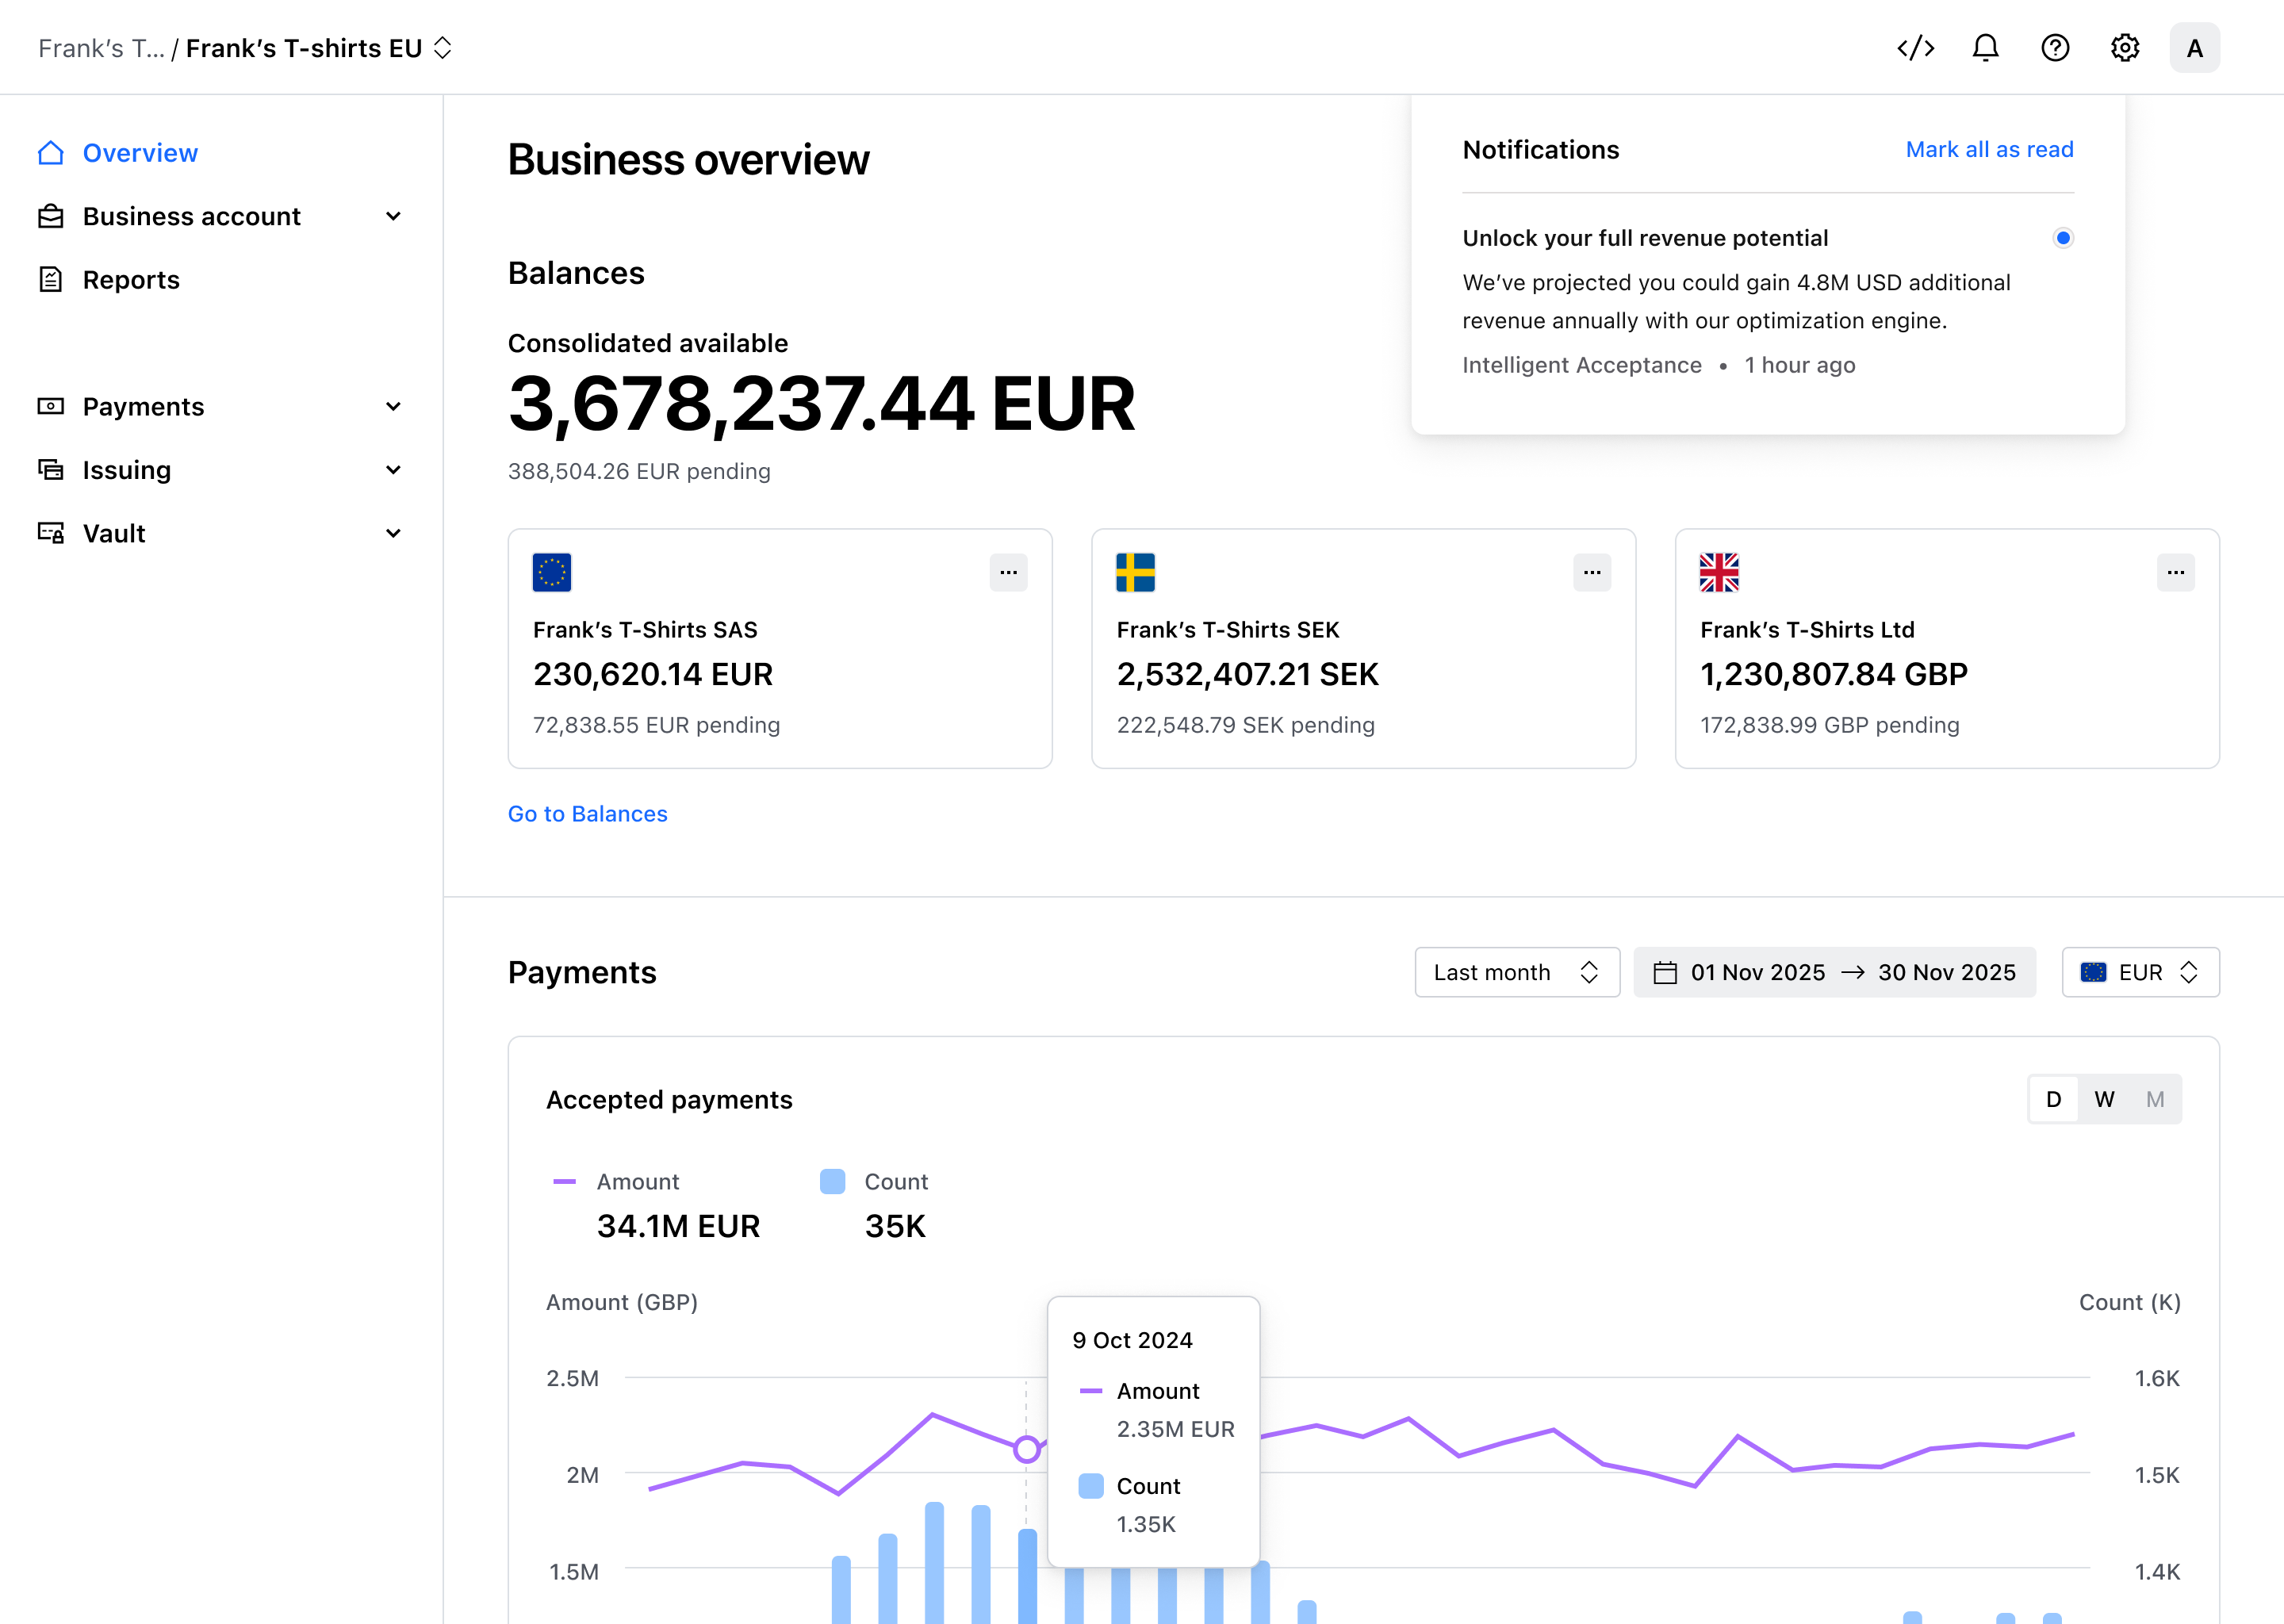Open the Last month period dropdown
The width and height of the screenshot is (2284, 1624).
(x=1517, y=973)
